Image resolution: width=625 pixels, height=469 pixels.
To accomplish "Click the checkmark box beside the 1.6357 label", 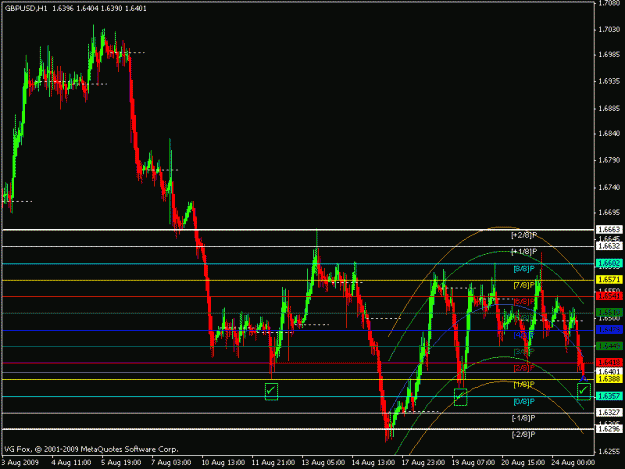I will point(584,391).
